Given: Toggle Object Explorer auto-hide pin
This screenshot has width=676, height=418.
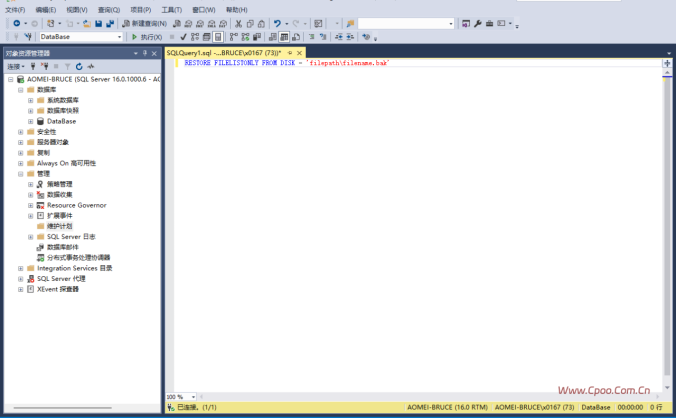Looking at the screenshot, I should pos(145,53).
